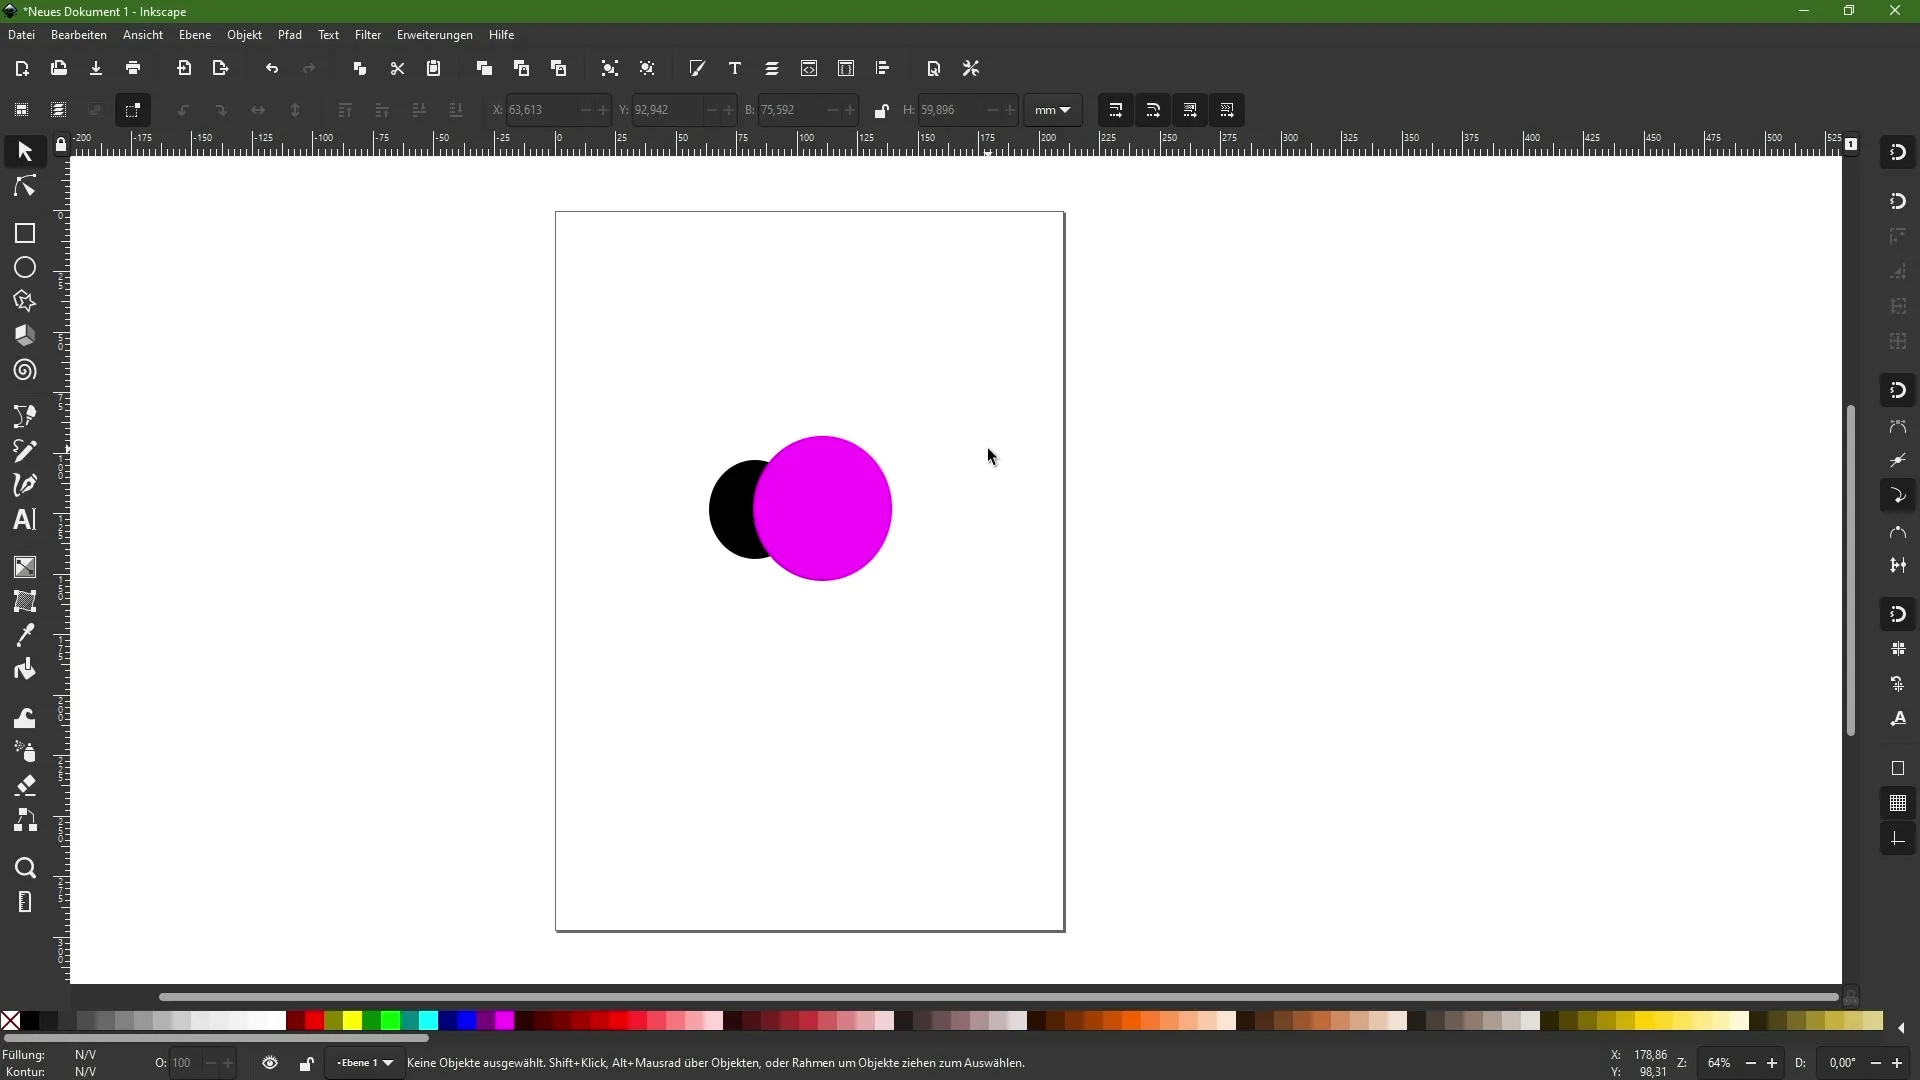Toggle the master snapping button
1920x1080 pixels.
point(1898,153)
